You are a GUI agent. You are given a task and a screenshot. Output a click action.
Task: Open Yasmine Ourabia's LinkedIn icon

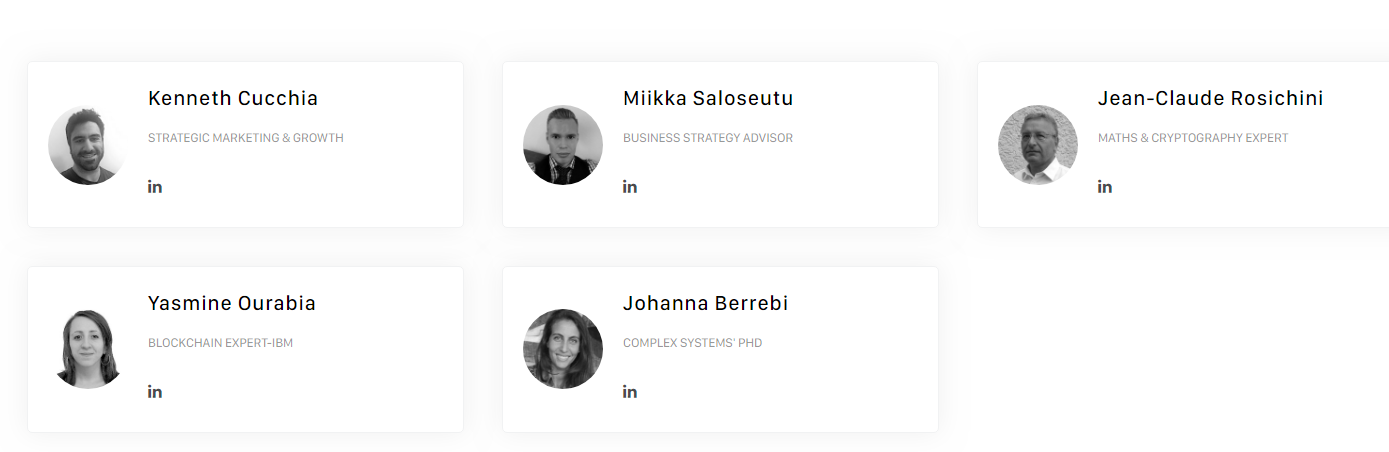155,392
